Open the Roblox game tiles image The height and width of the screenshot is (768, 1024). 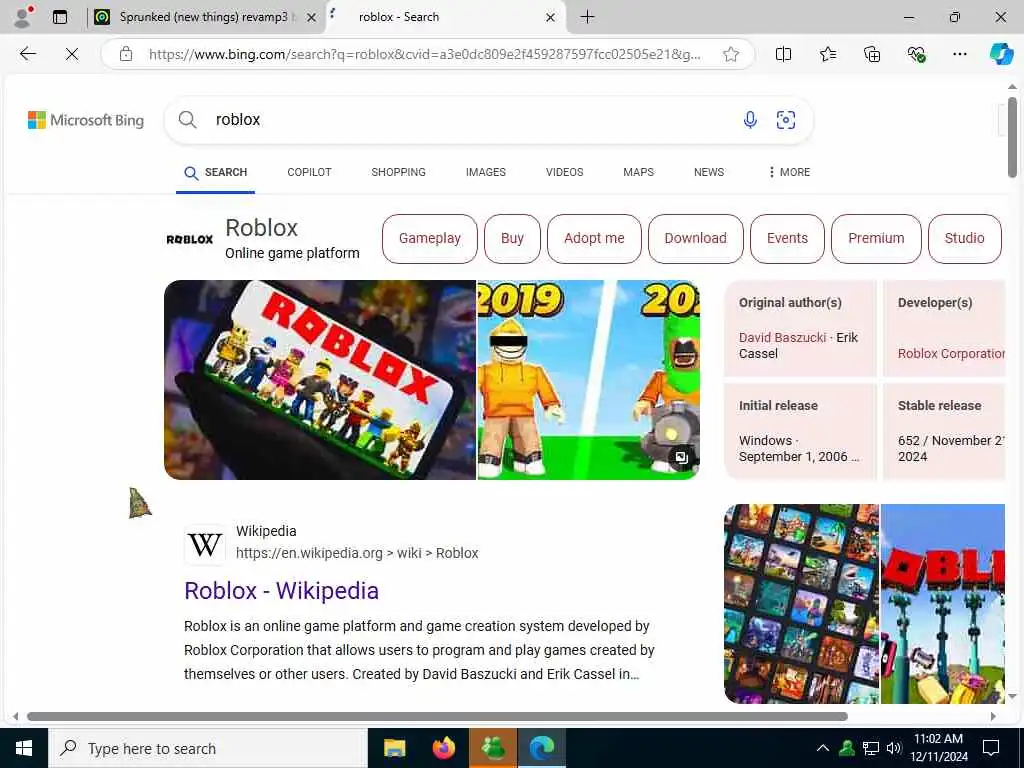tap(801, 603)
